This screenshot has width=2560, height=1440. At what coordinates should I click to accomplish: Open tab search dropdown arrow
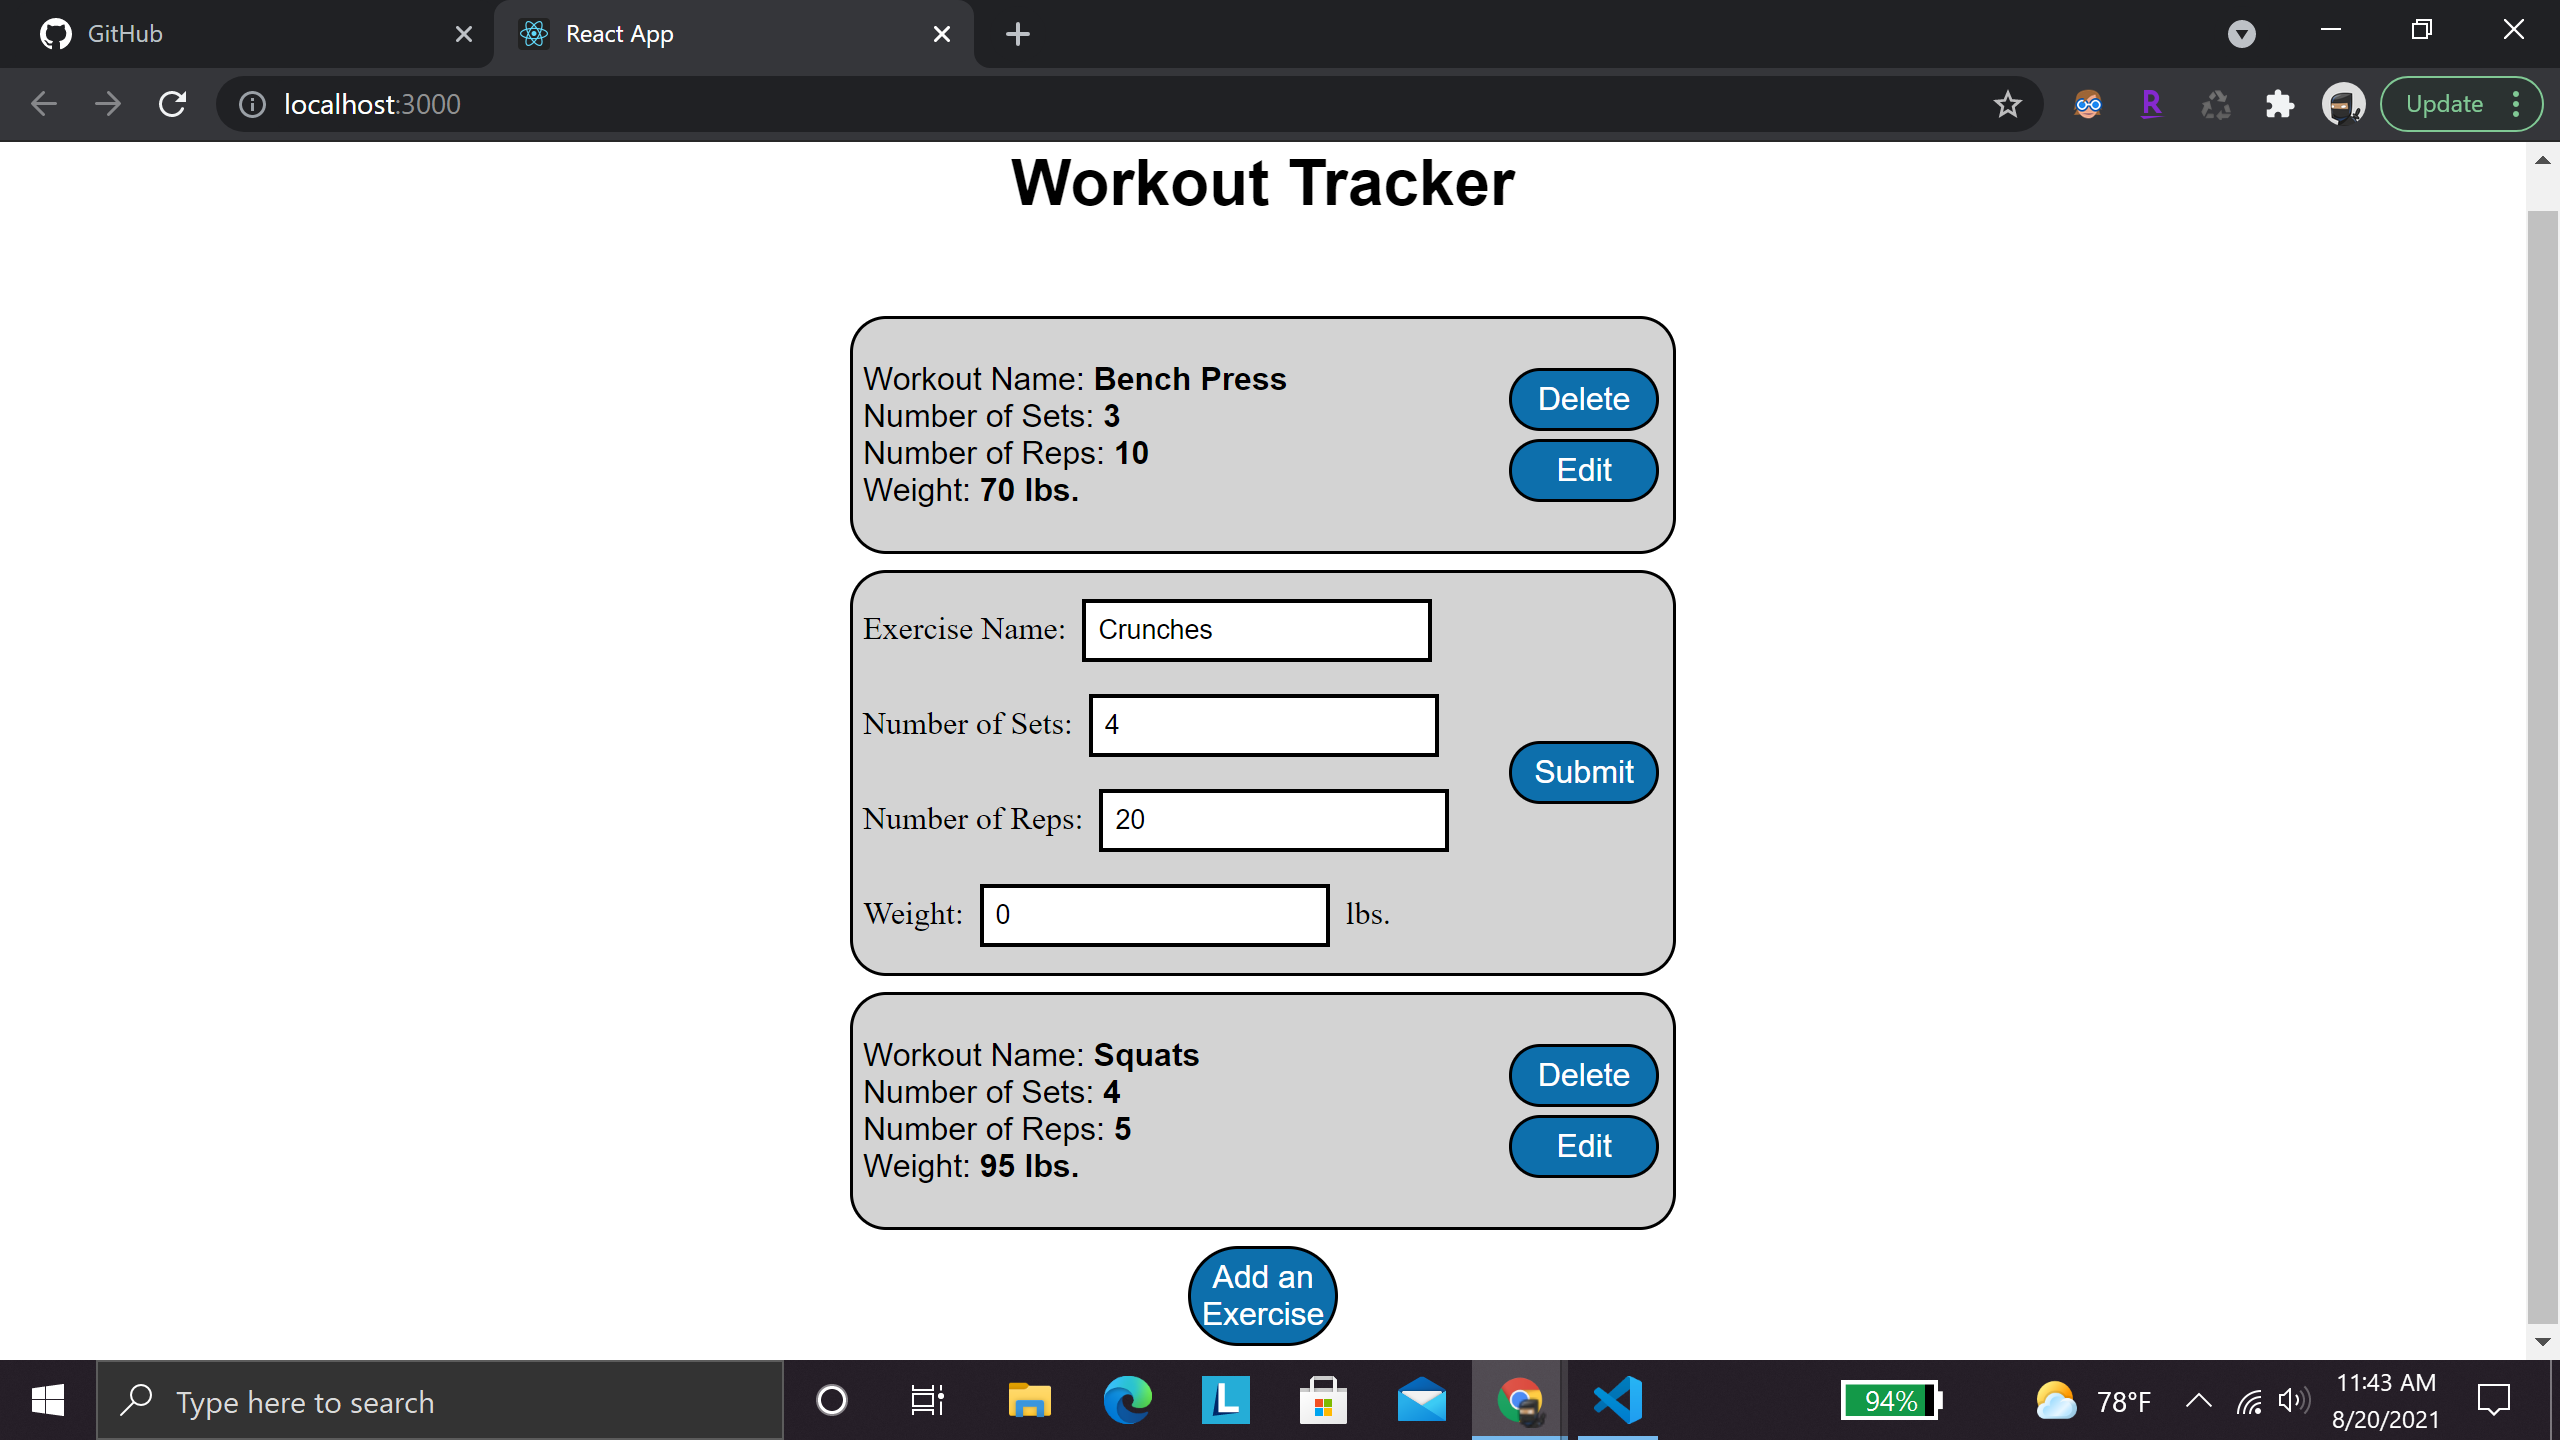(2242, 34)
